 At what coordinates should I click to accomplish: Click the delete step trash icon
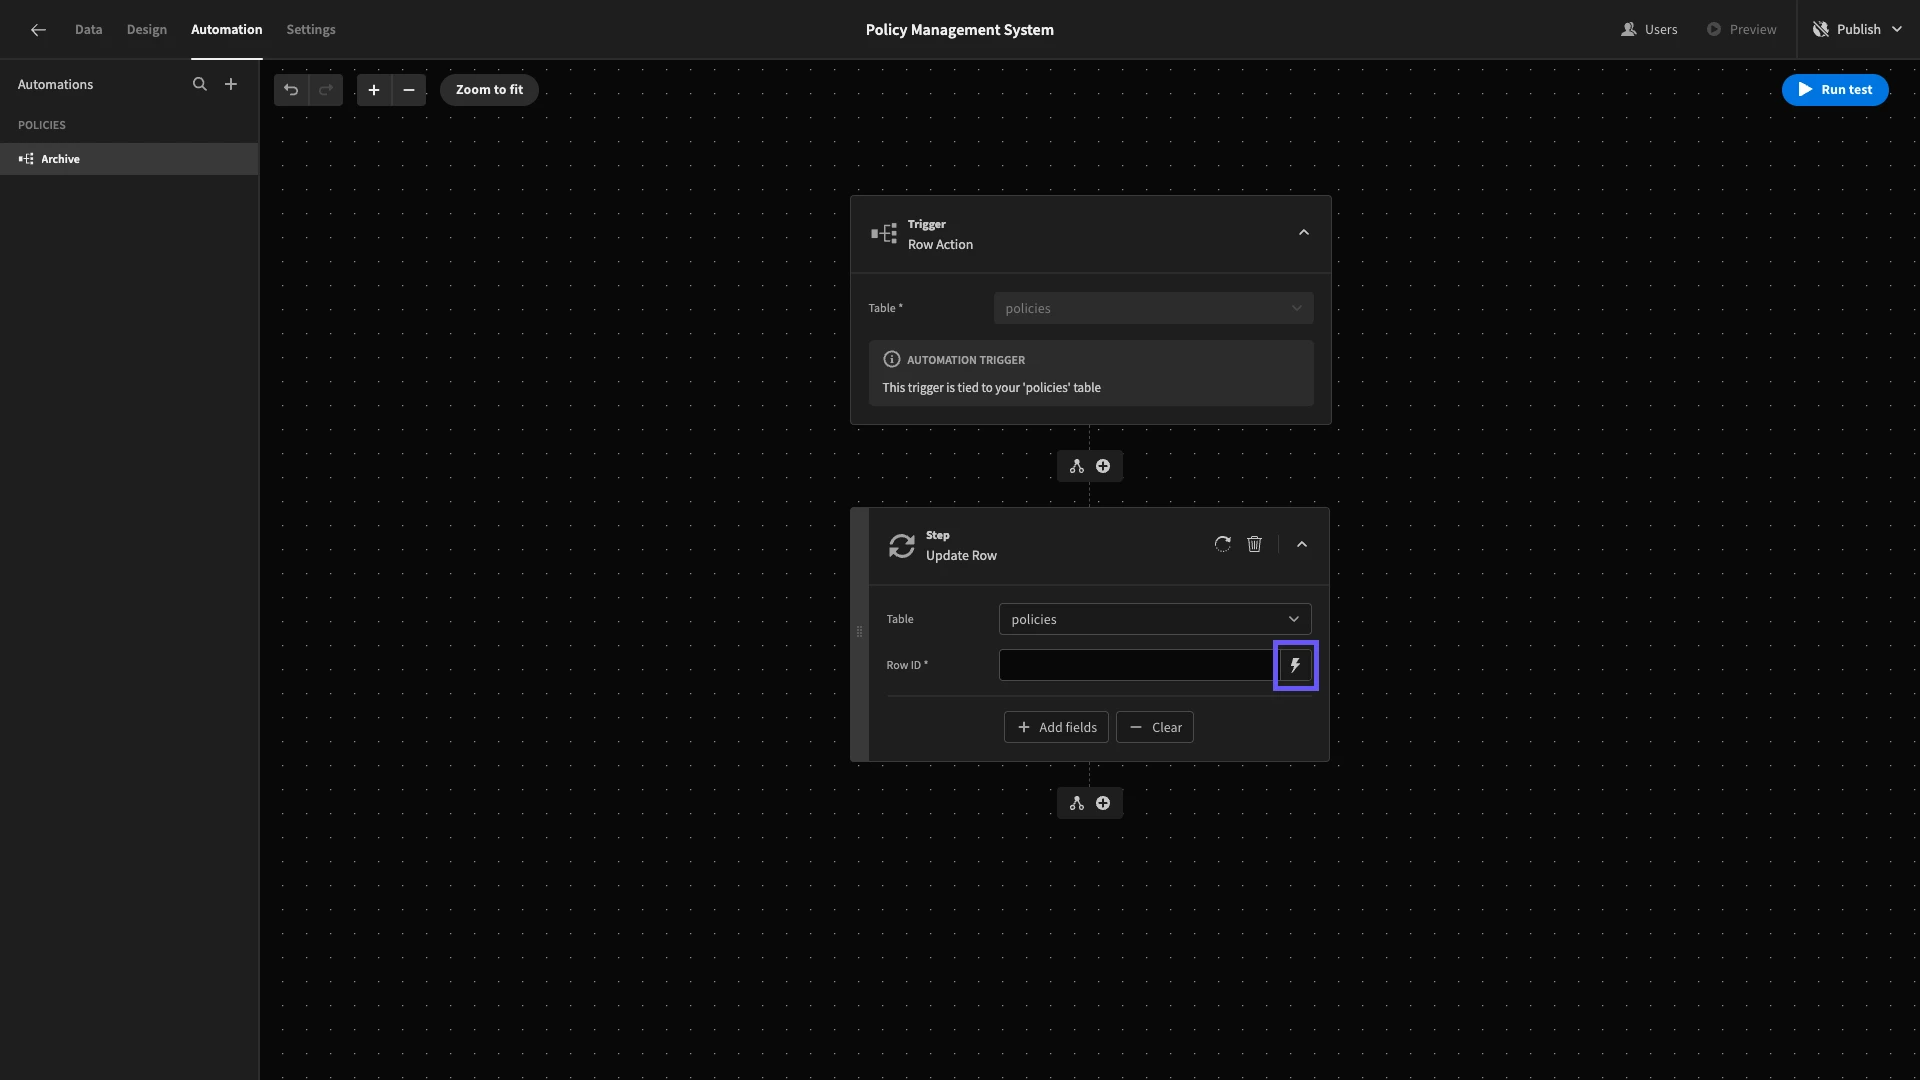1254,544
